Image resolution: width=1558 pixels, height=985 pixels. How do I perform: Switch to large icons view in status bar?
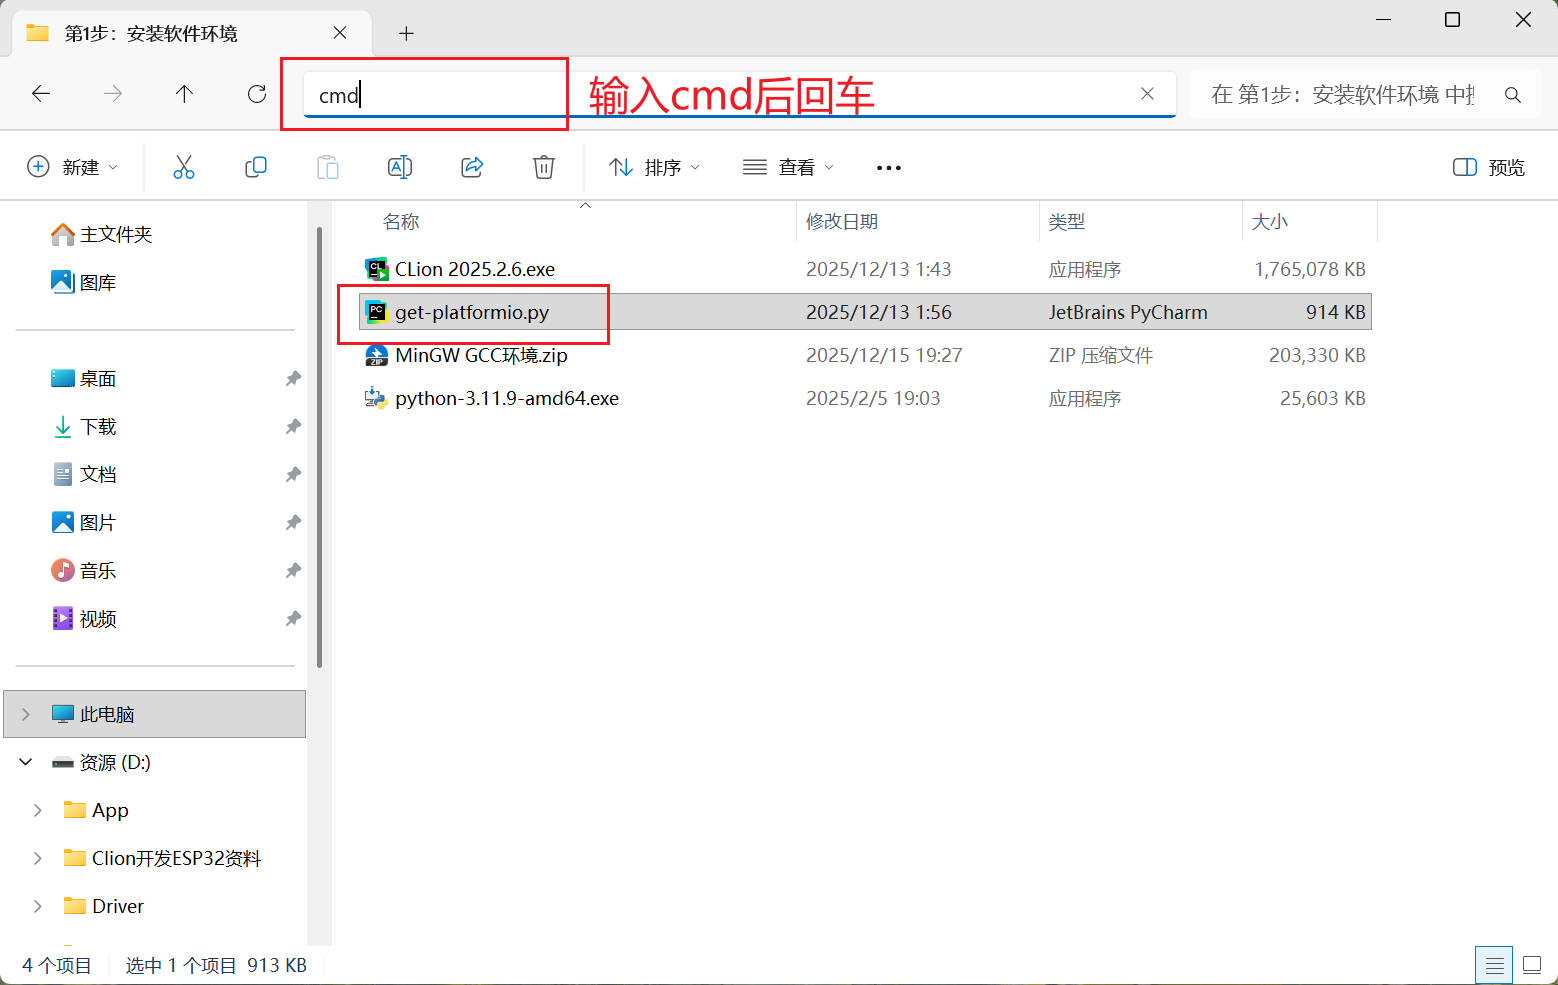[x=1532, y=965]
